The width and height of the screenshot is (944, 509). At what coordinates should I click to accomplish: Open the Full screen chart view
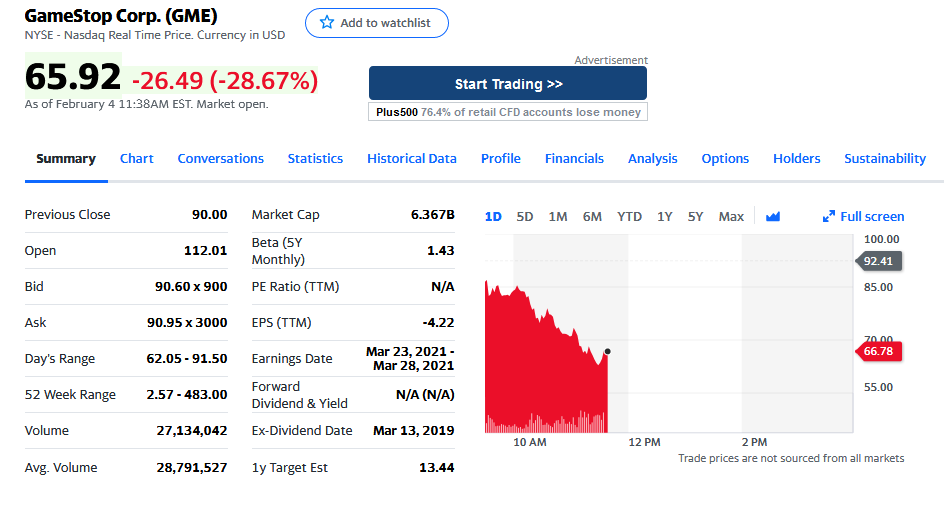[863, 217]
